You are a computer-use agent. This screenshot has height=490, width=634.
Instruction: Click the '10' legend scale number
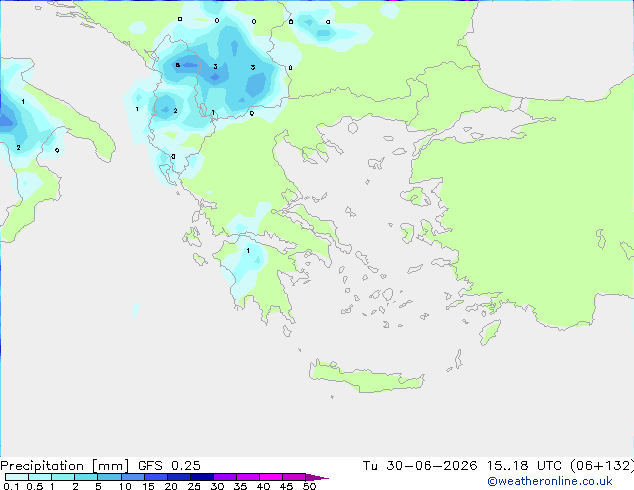125,486
